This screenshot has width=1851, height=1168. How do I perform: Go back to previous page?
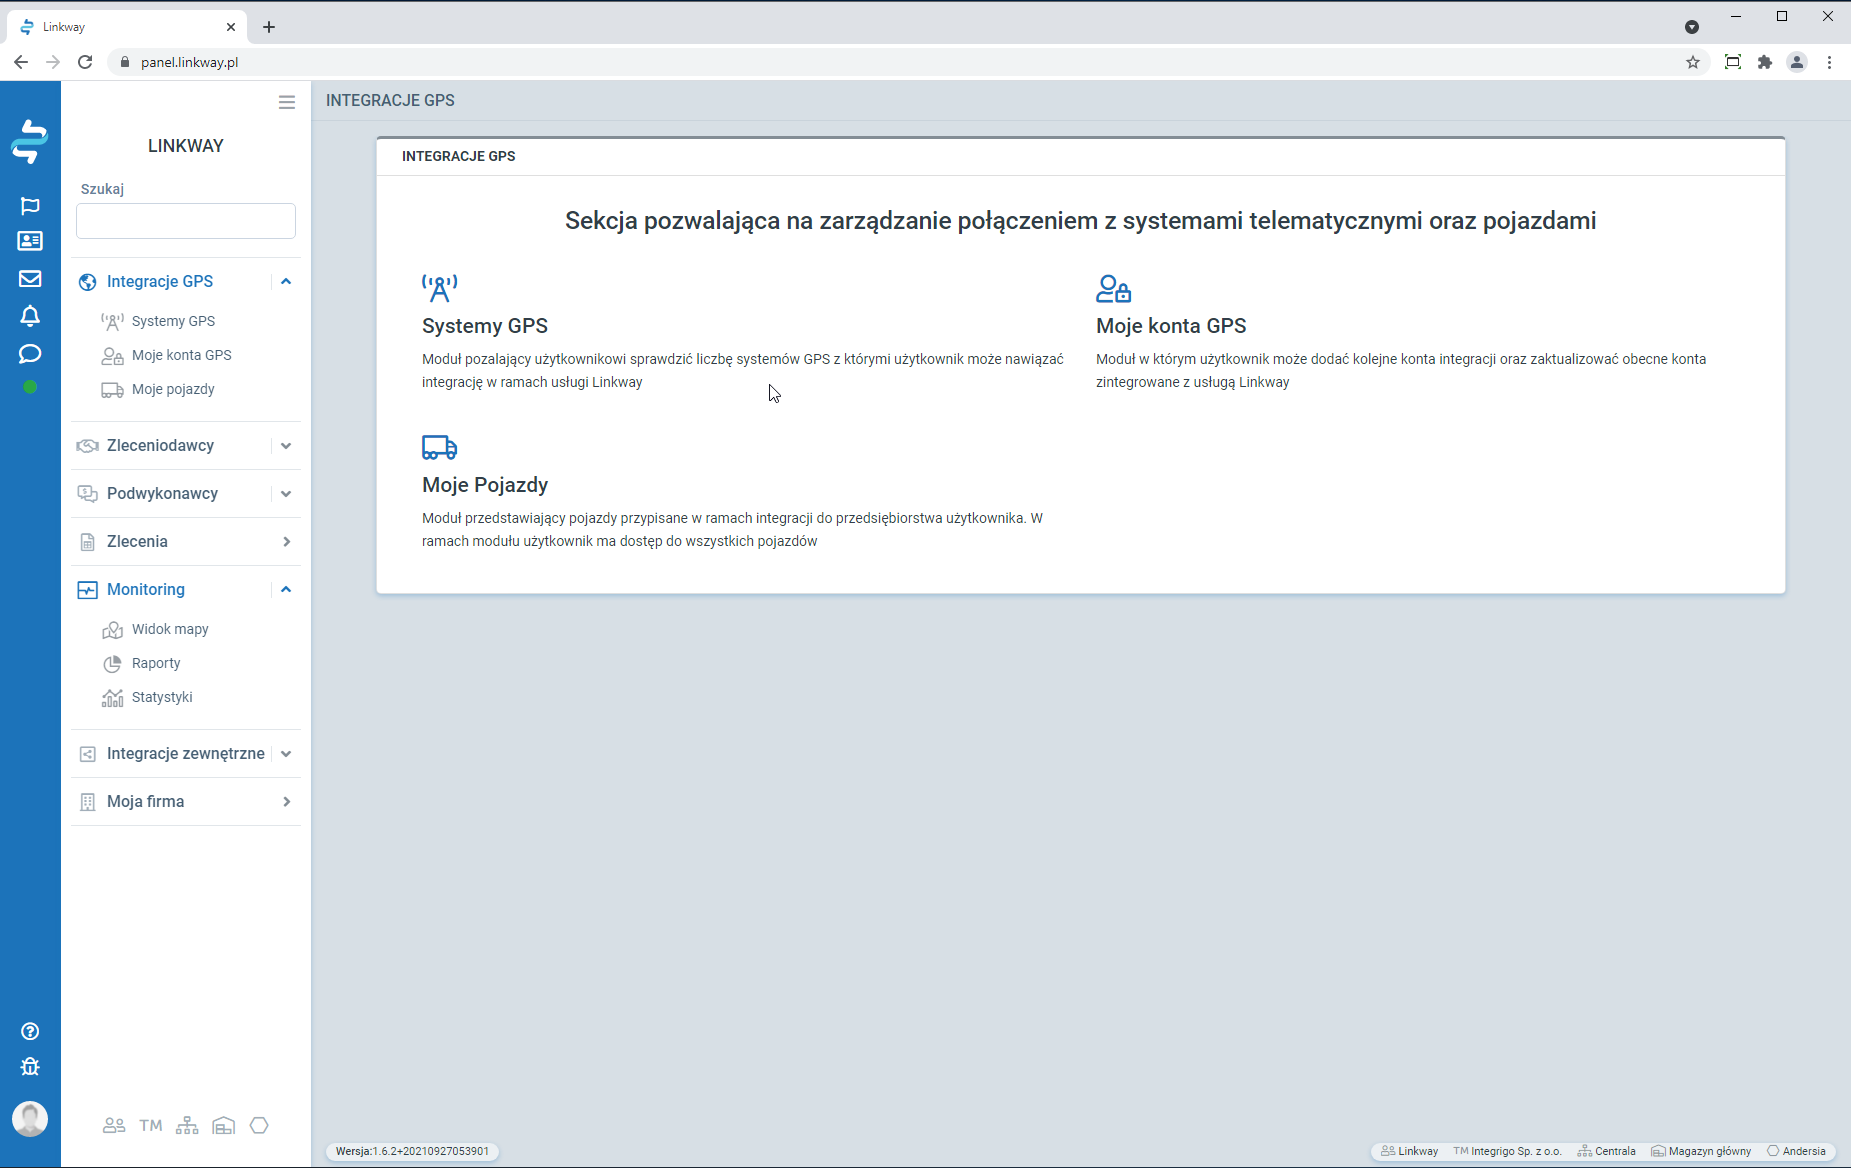pyautogui.click(x=21, y=62)
